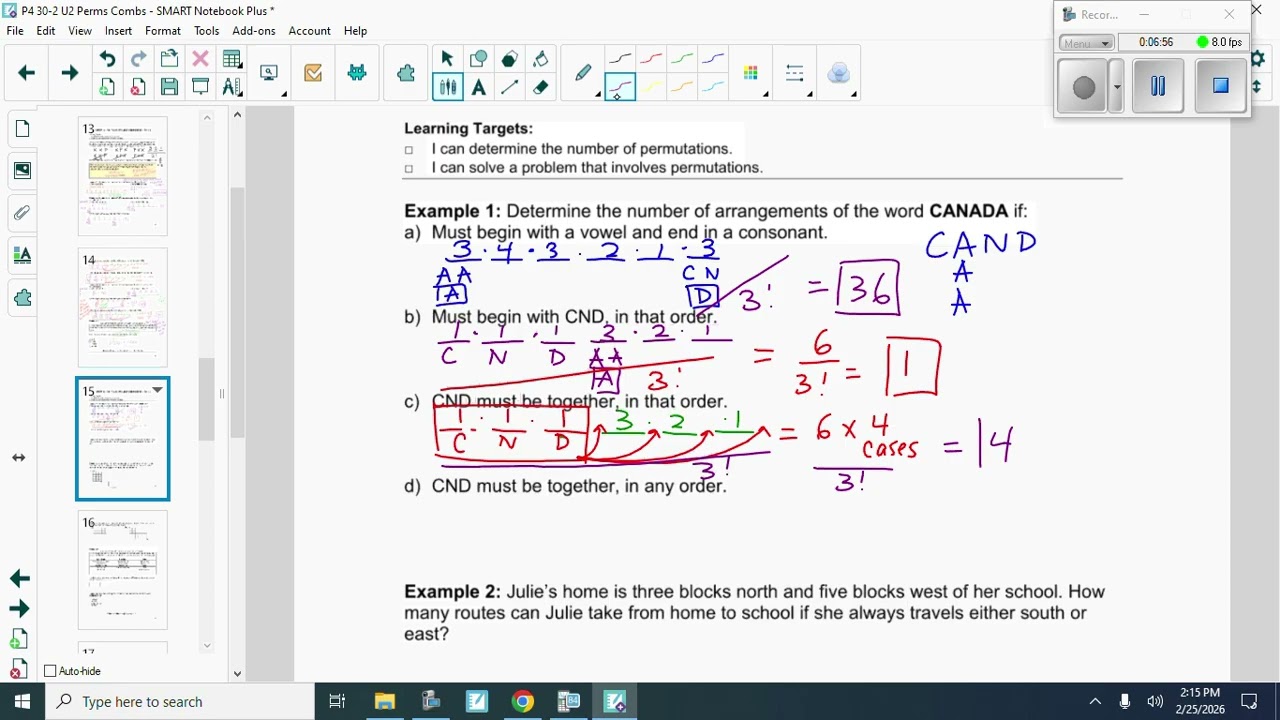Viewport: 1280px width, 720px height.
Task: Open the Account menu
Action: (x=310, y=31)
